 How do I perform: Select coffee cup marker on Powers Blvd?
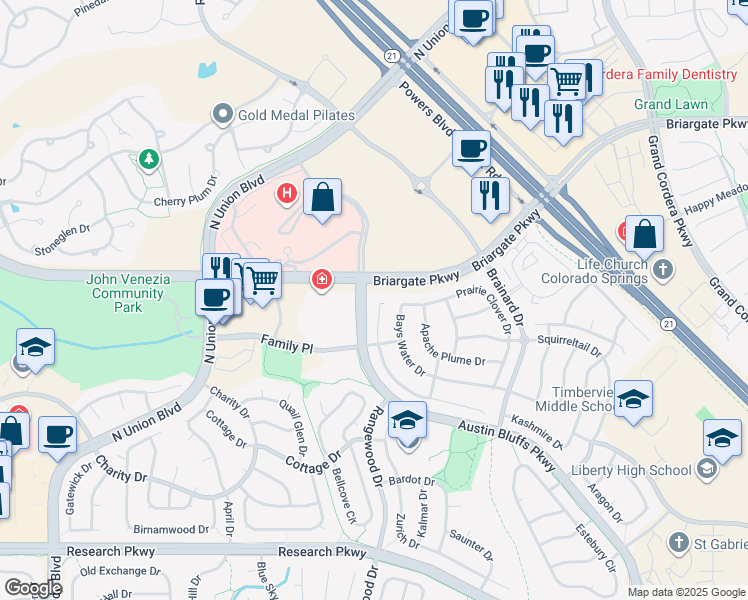471,153
